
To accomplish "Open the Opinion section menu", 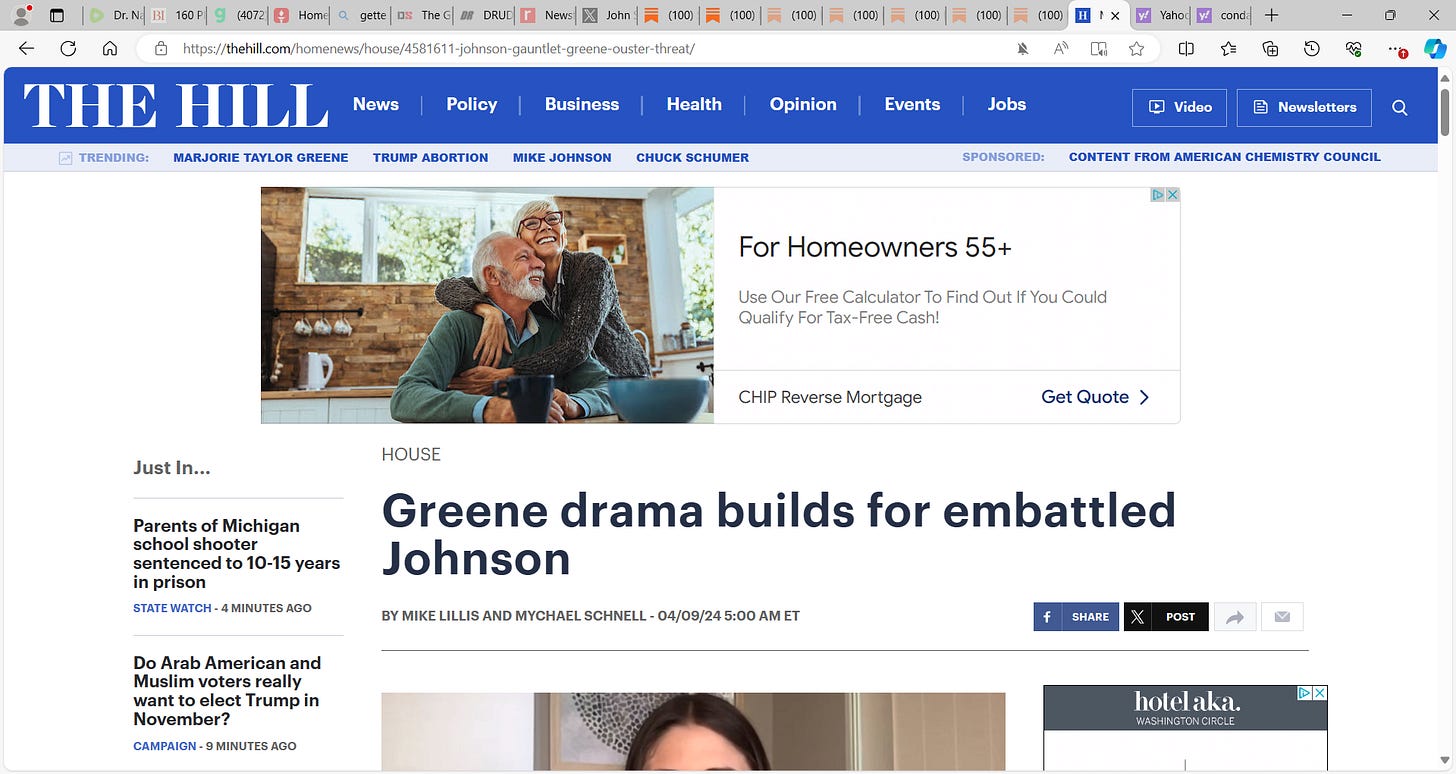I will point(803,104).
